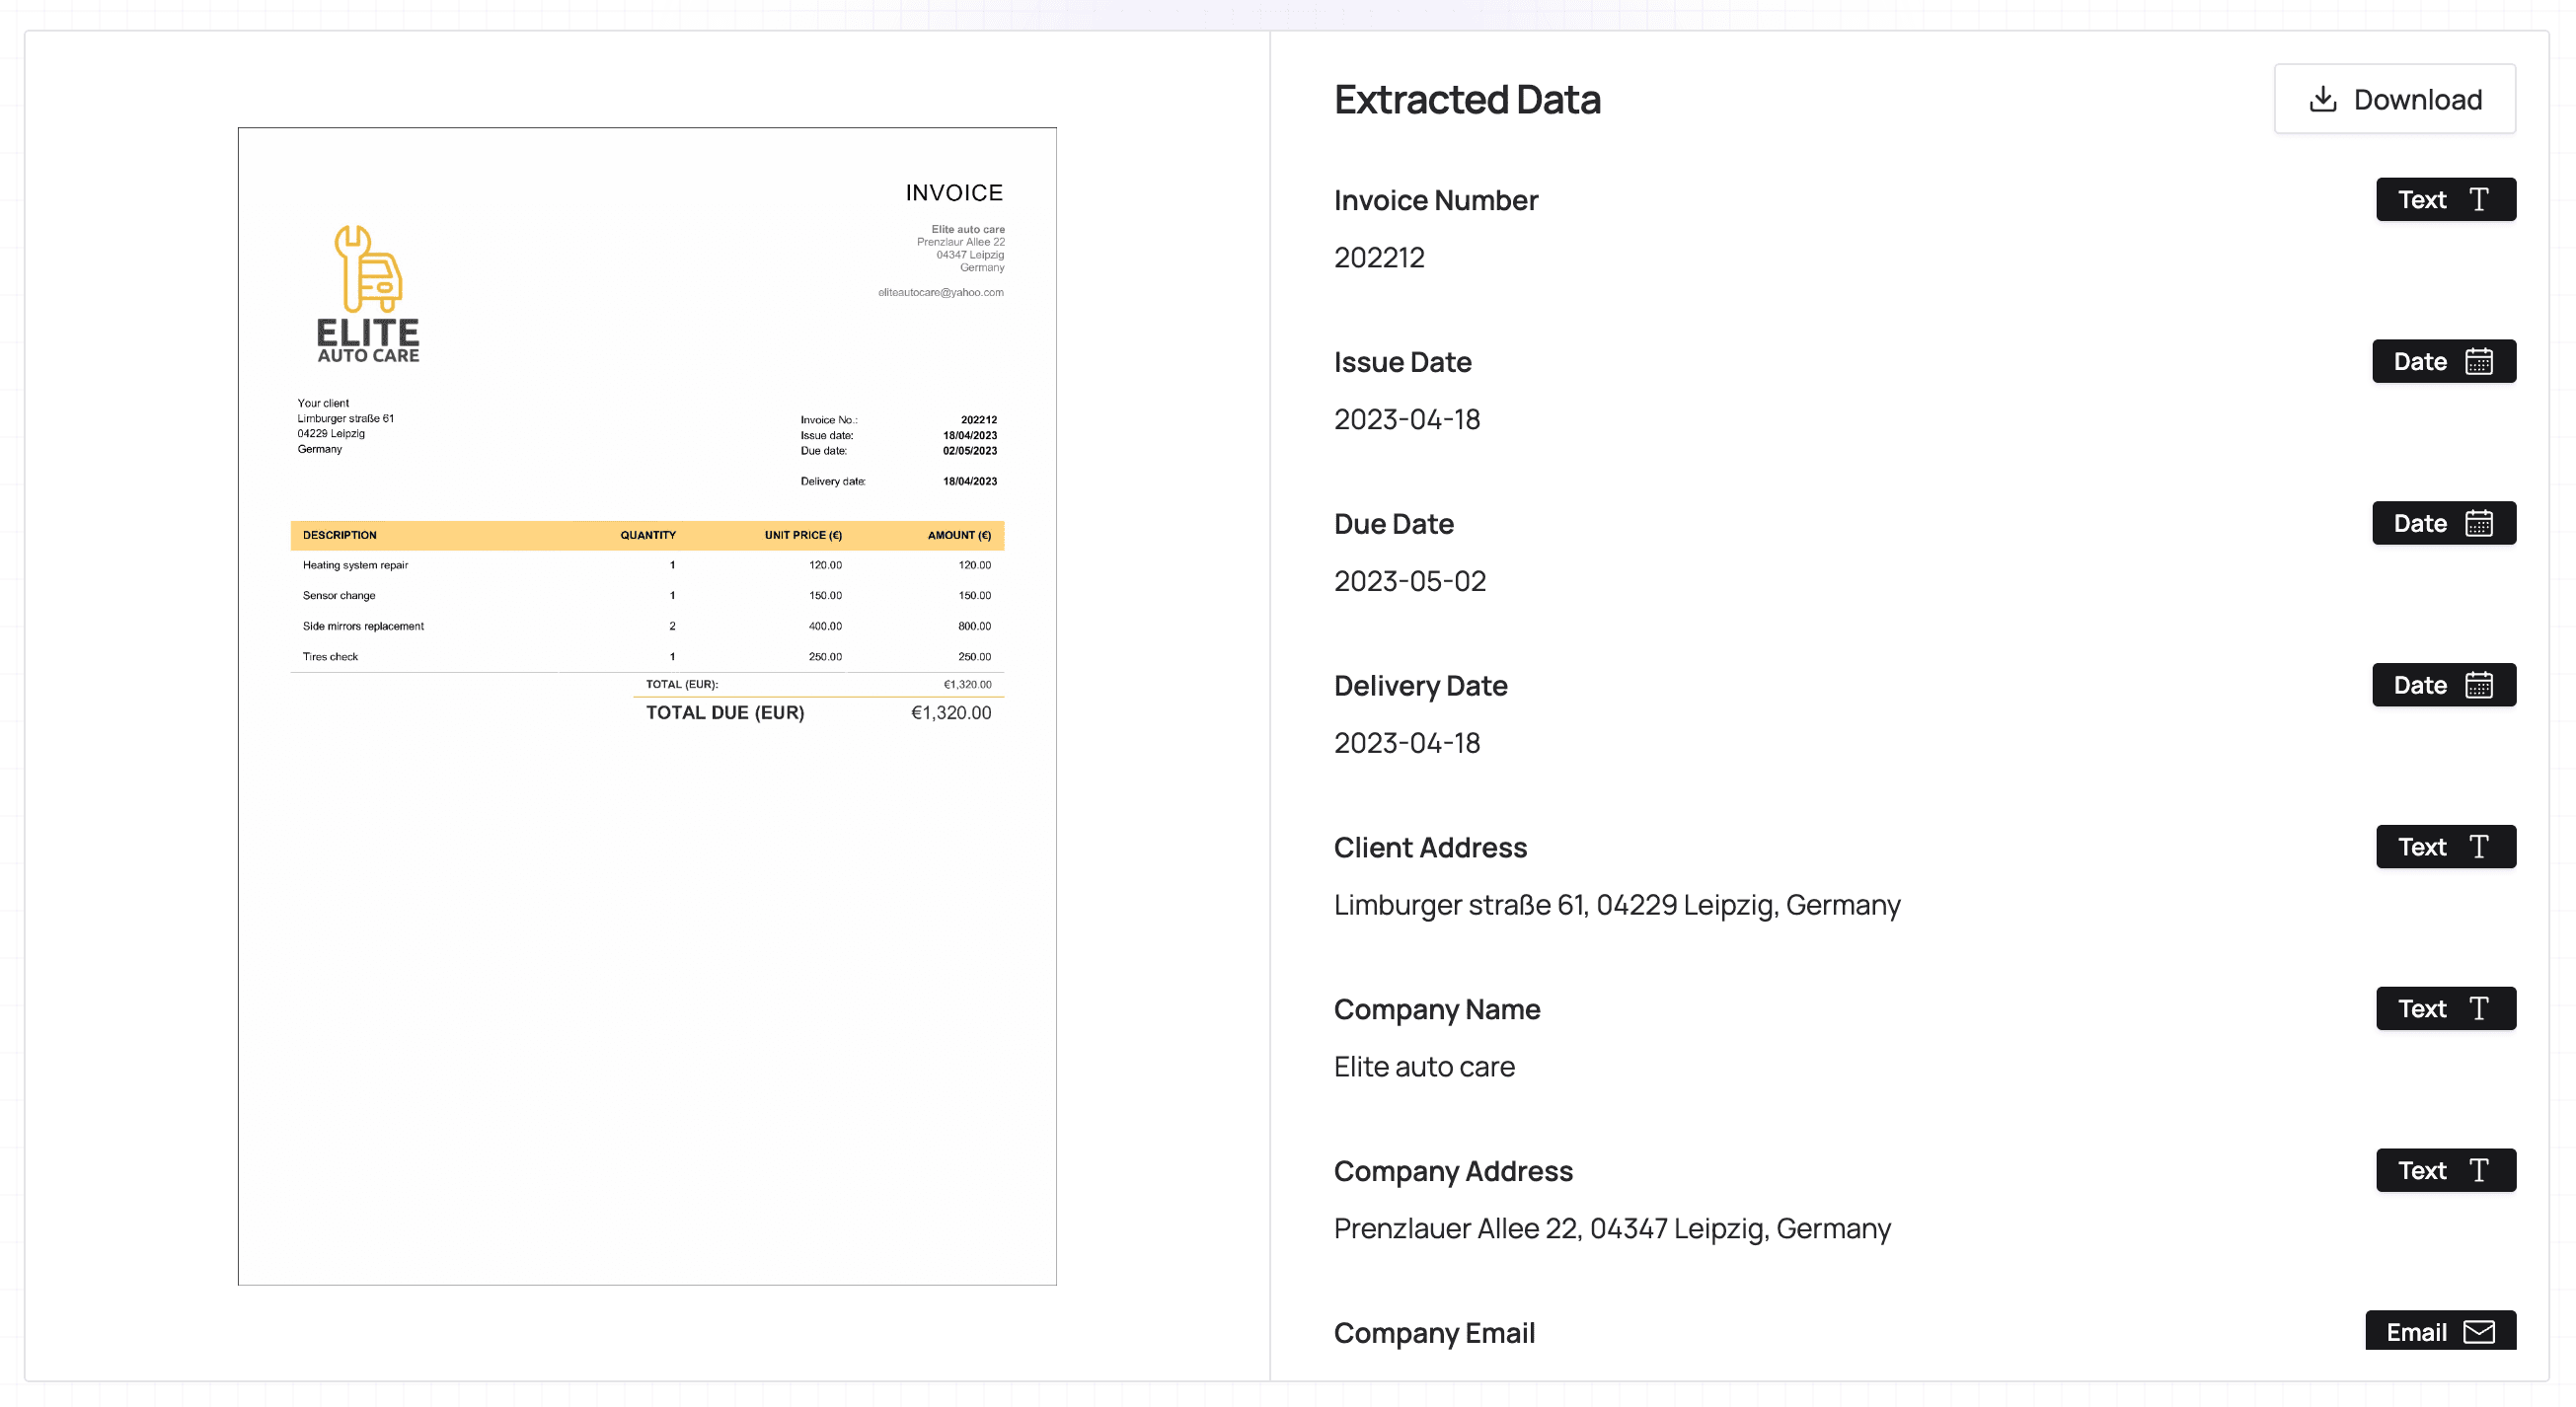Click the TOTAL DUE (EUR) label

725,714
